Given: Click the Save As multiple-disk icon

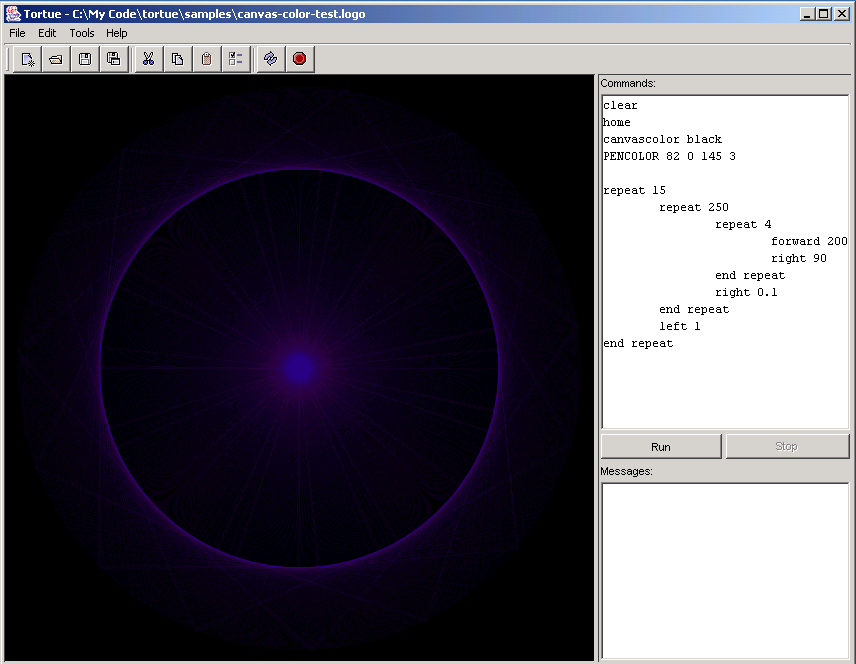Looking at the screenshot, I should click(114, 59).
